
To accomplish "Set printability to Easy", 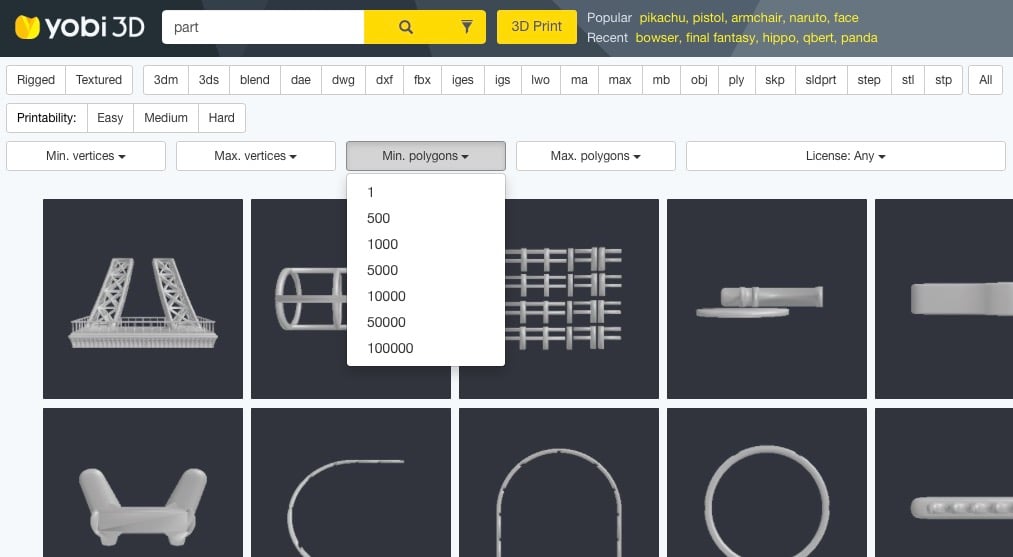I will (110, 118).
